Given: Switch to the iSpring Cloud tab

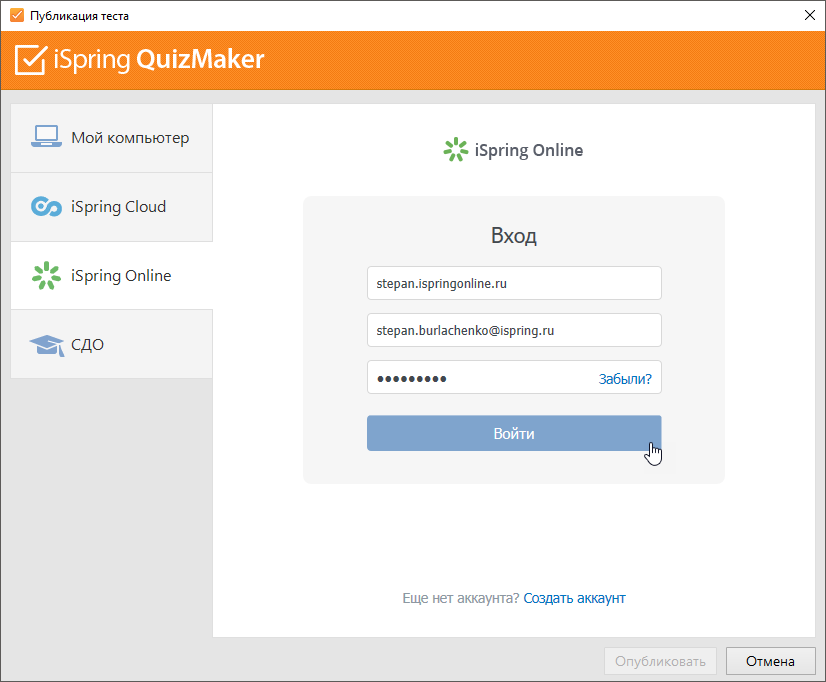Looking at the screenshot, I should point(112,207).
